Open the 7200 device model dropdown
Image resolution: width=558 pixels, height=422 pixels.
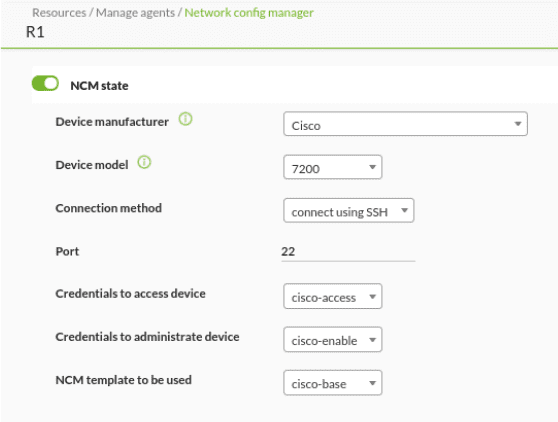pos(333,167)
